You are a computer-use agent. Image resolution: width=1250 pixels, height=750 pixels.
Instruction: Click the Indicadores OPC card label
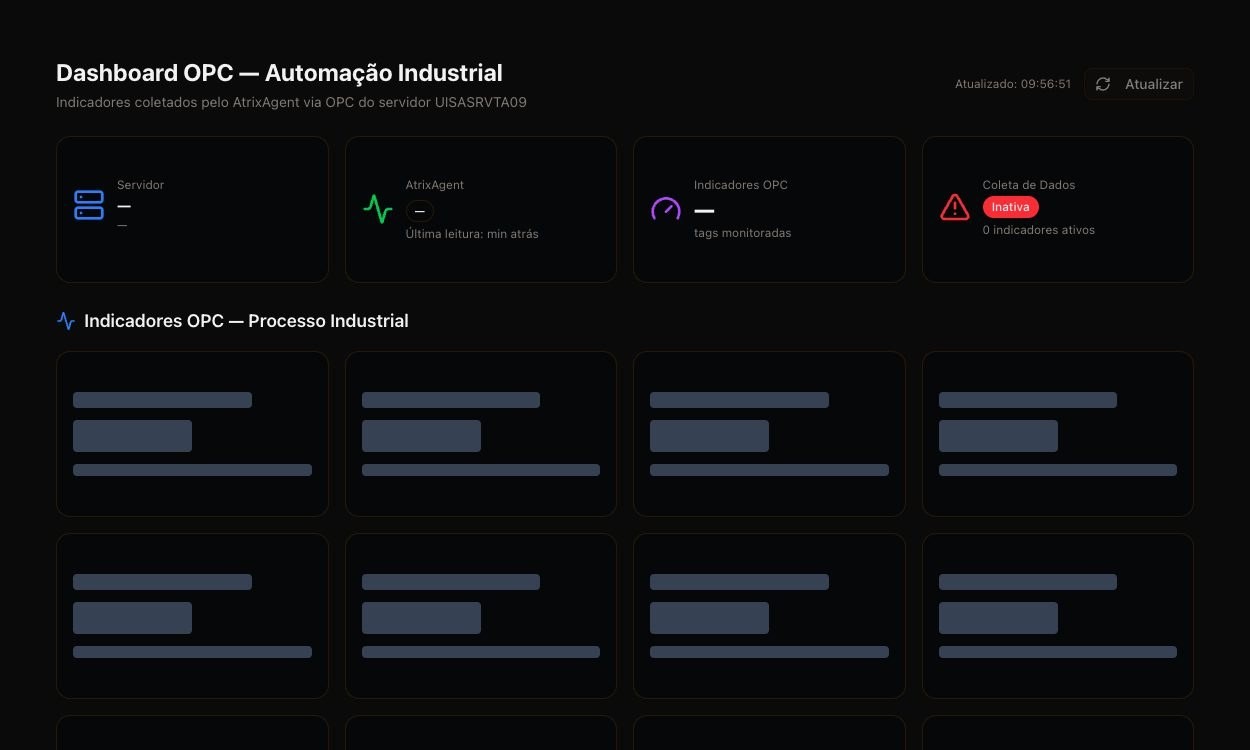[741, 185]
